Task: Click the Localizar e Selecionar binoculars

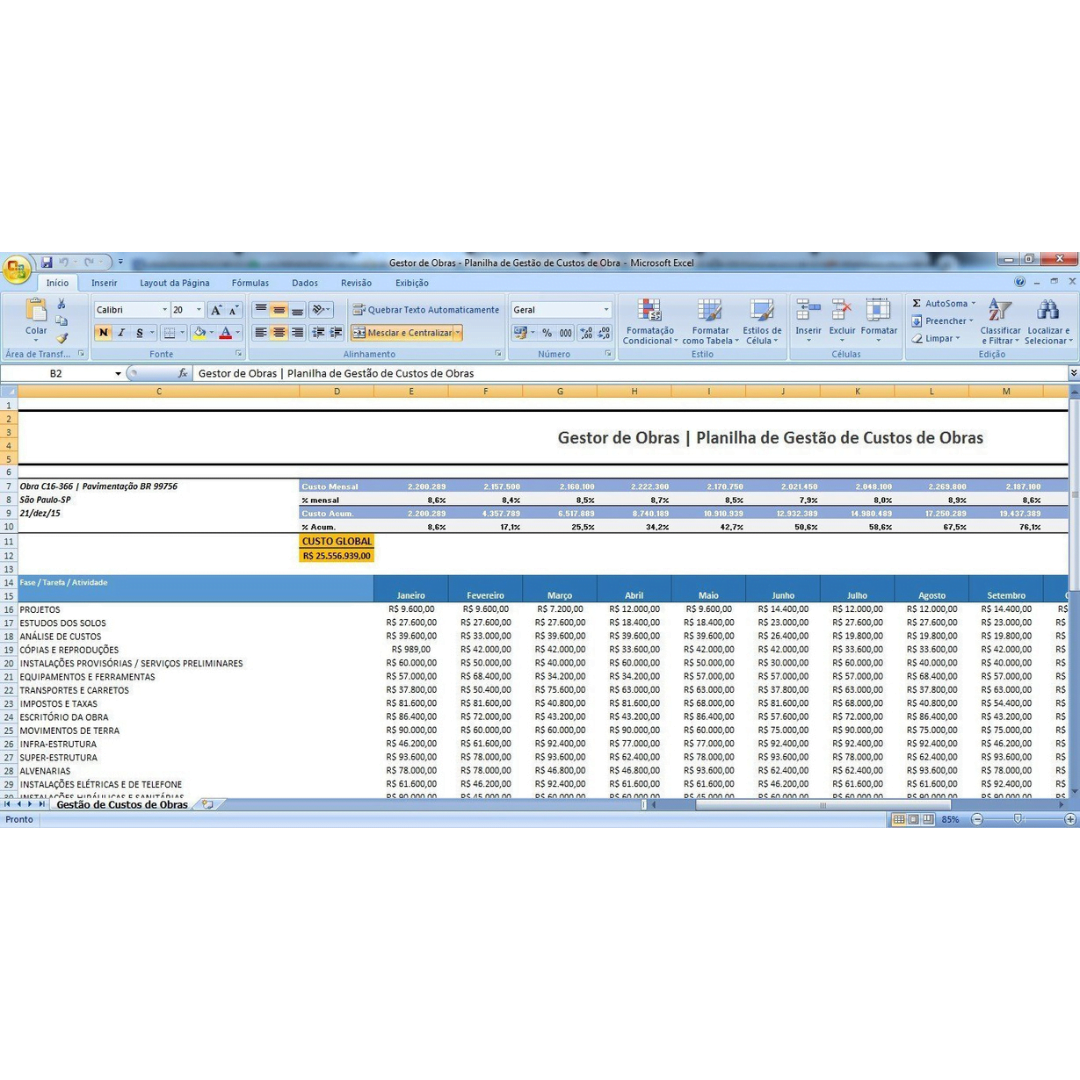Action: click(x=1047, y=311)
